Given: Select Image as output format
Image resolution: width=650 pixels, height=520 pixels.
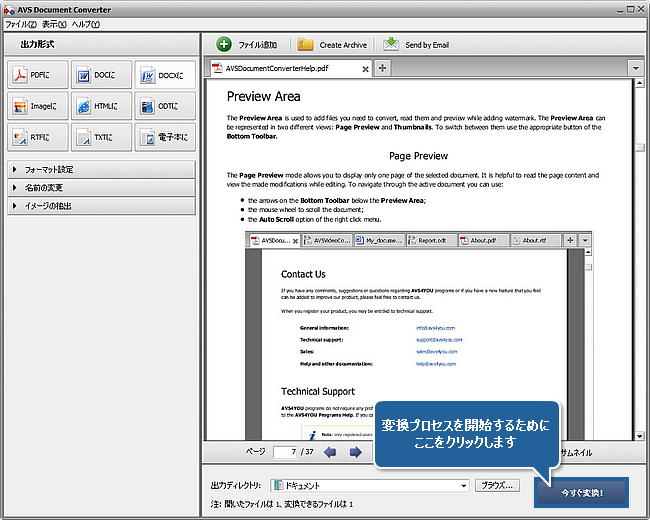Looking at the screenshot, I should coord(38,106).
